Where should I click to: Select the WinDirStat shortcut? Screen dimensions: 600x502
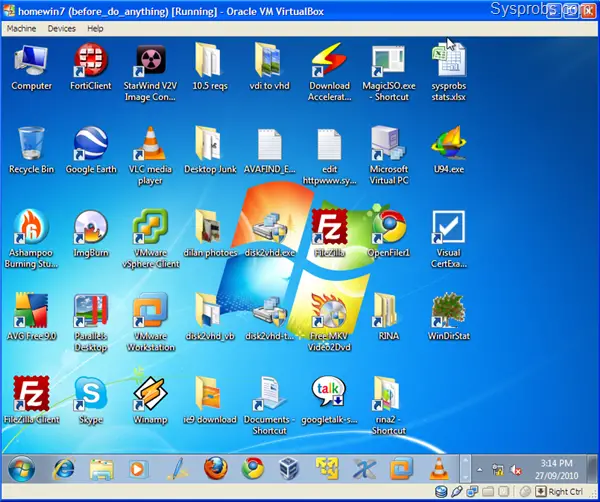(x=448, y=318)
